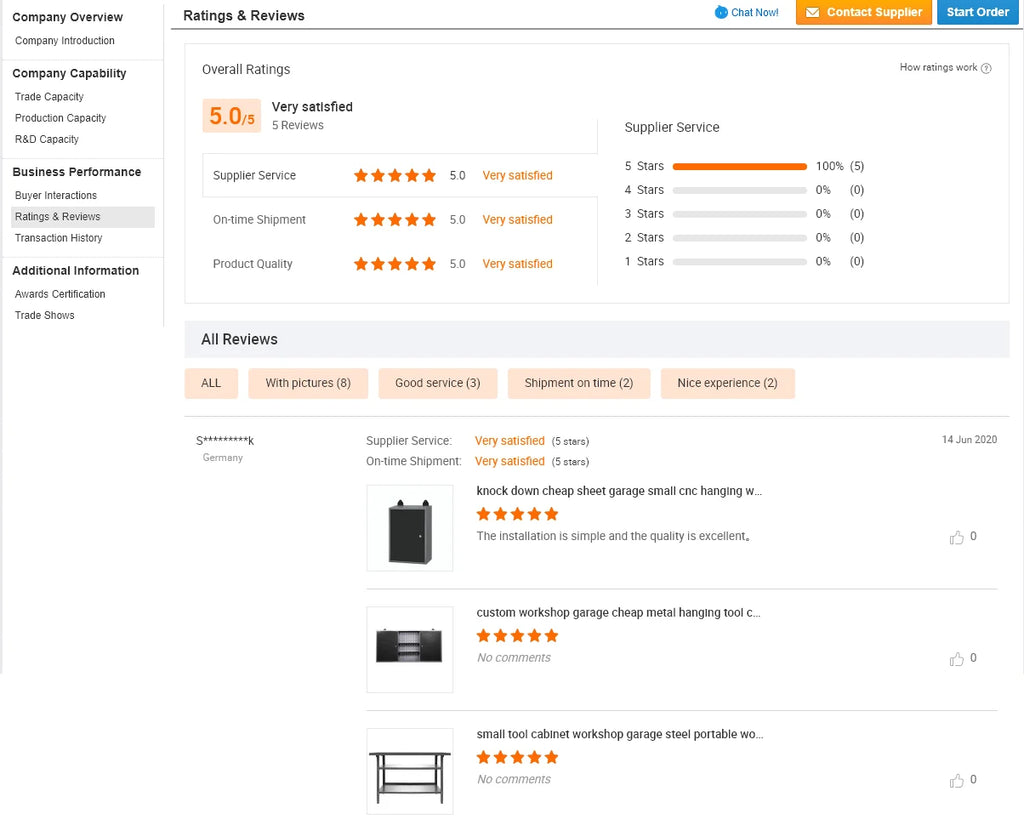Screen dimensions: 1024x825
Task: Click the 4 Stars progress bar
Action: pos(739,191)
